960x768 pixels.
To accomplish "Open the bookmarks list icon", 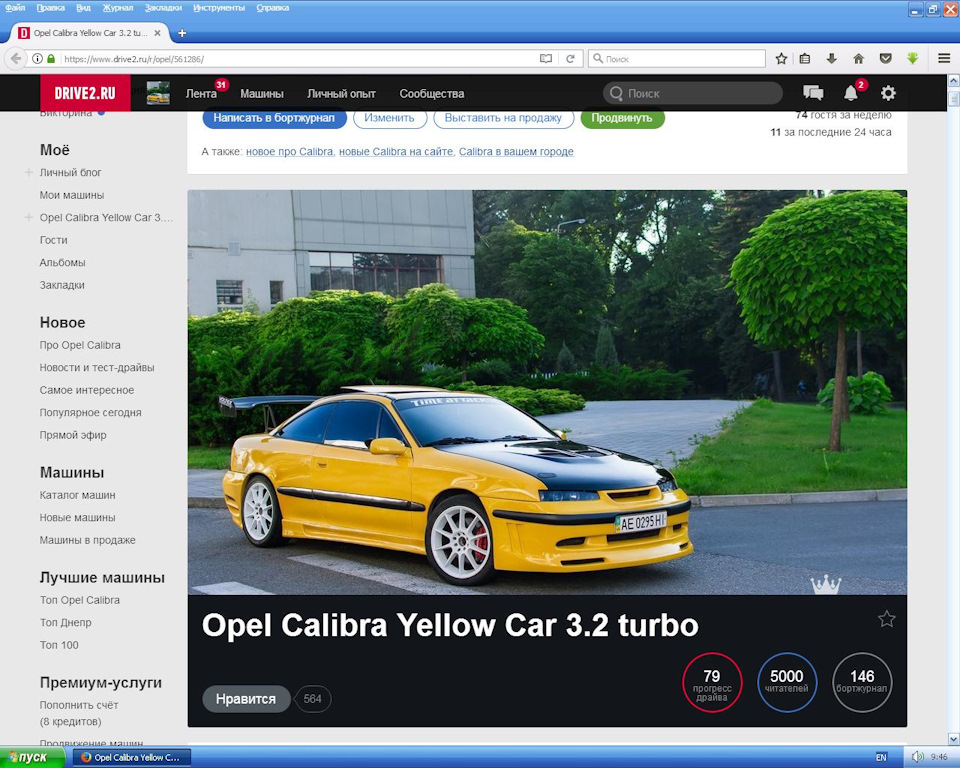I will 804,59.
